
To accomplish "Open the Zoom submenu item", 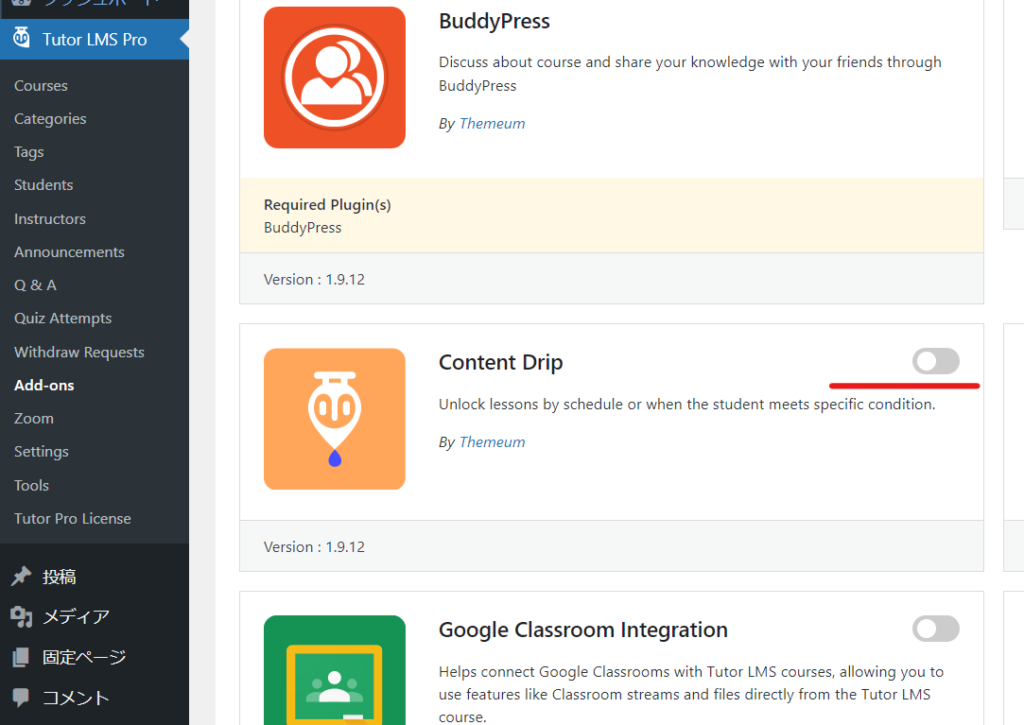I will [x=34, y=419].
